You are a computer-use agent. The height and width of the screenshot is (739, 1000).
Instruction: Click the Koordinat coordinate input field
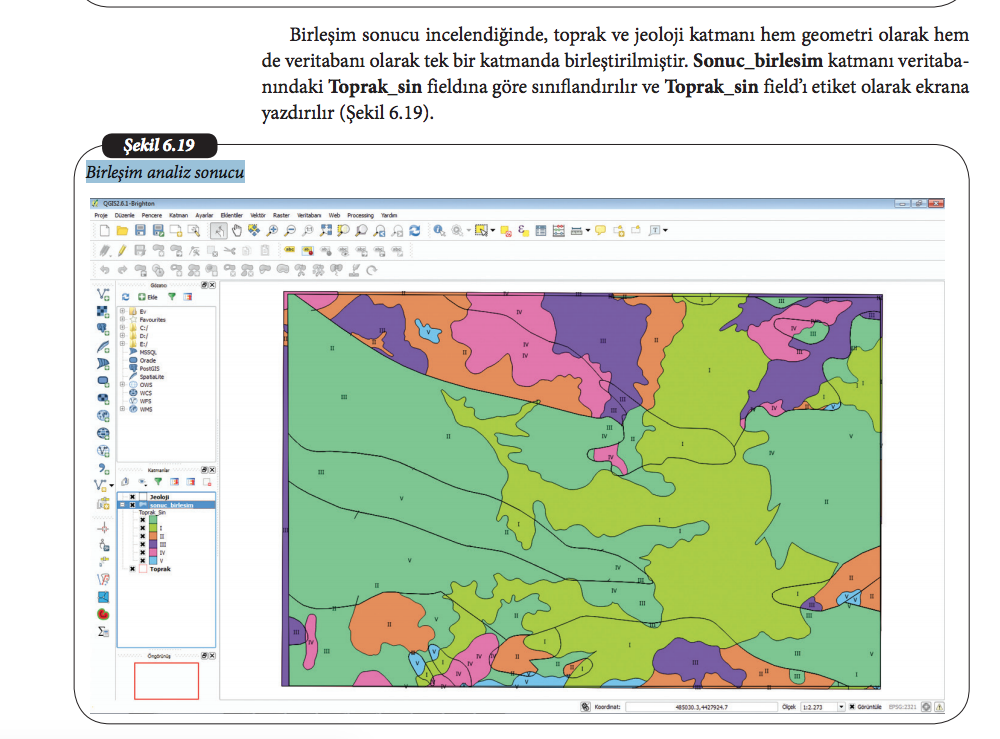[700, 706]
